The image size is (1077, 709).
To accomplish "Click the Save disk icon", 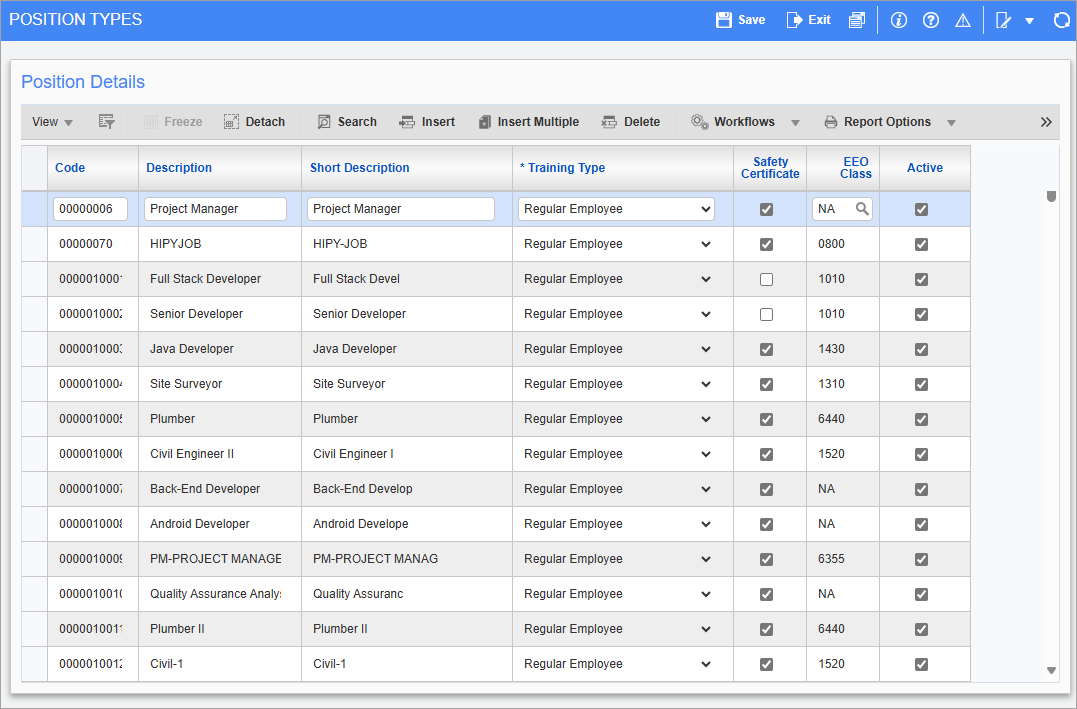I will (723, 20).
